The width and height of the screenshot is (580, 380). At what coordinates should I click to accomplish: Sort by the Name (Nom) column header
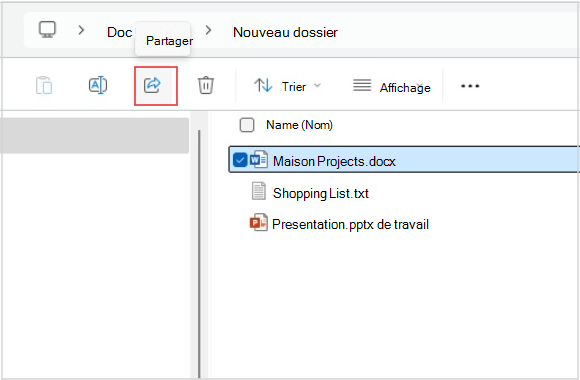(299, 125)
